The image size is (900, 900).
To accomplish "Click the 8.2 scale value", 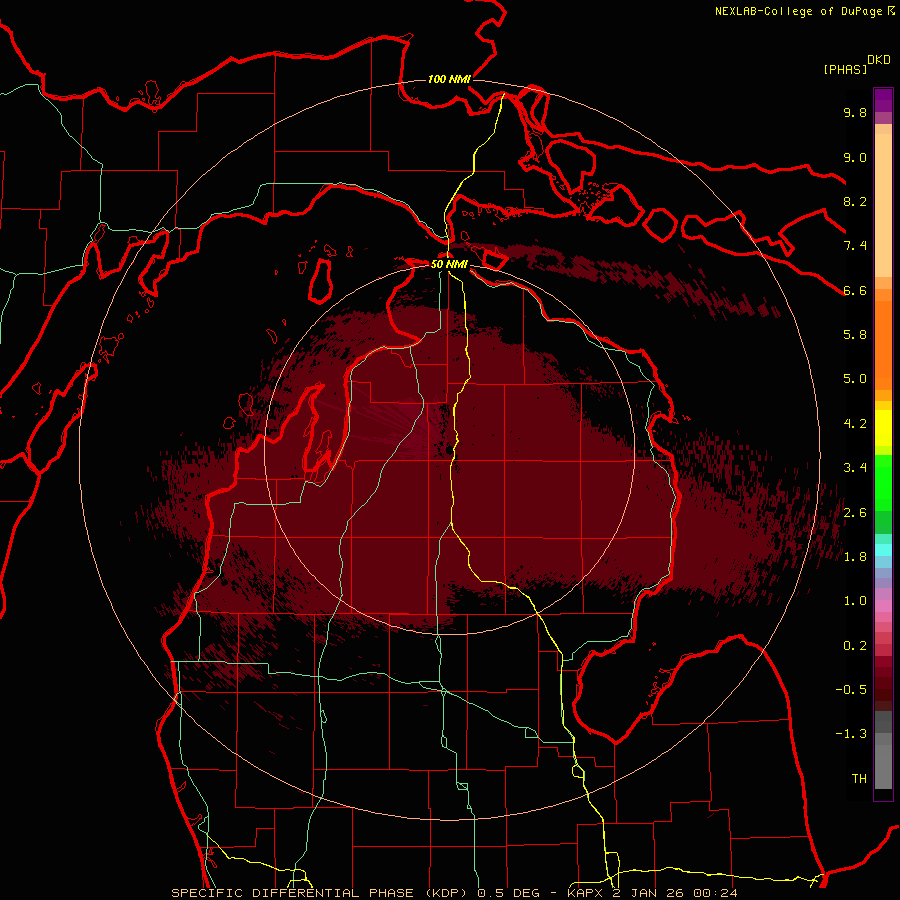I will pos(855,201).
